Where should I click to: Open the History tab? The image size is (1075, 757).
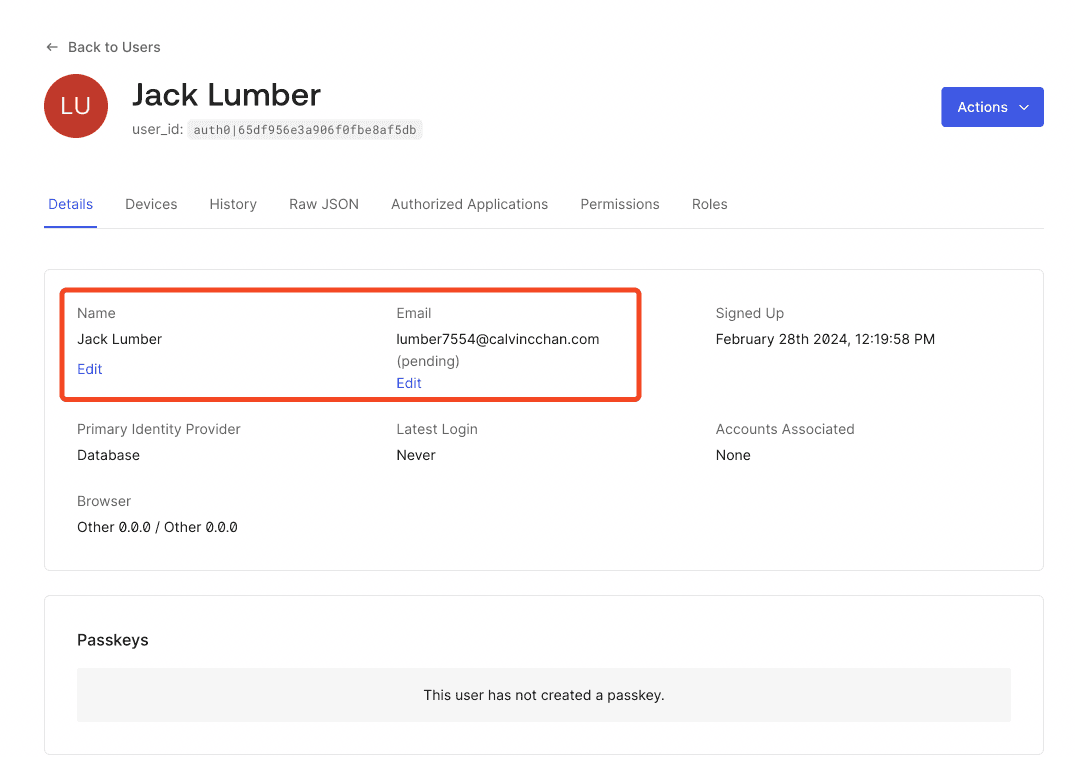233,204
